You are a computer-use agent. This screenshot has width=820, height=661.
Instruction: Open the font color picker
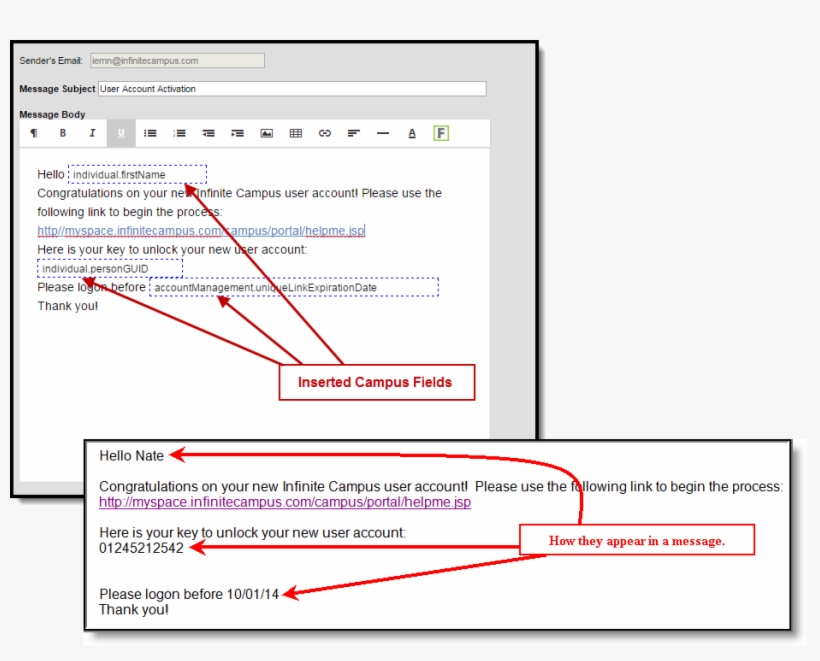pyautogui.click(x=412, y=133)
